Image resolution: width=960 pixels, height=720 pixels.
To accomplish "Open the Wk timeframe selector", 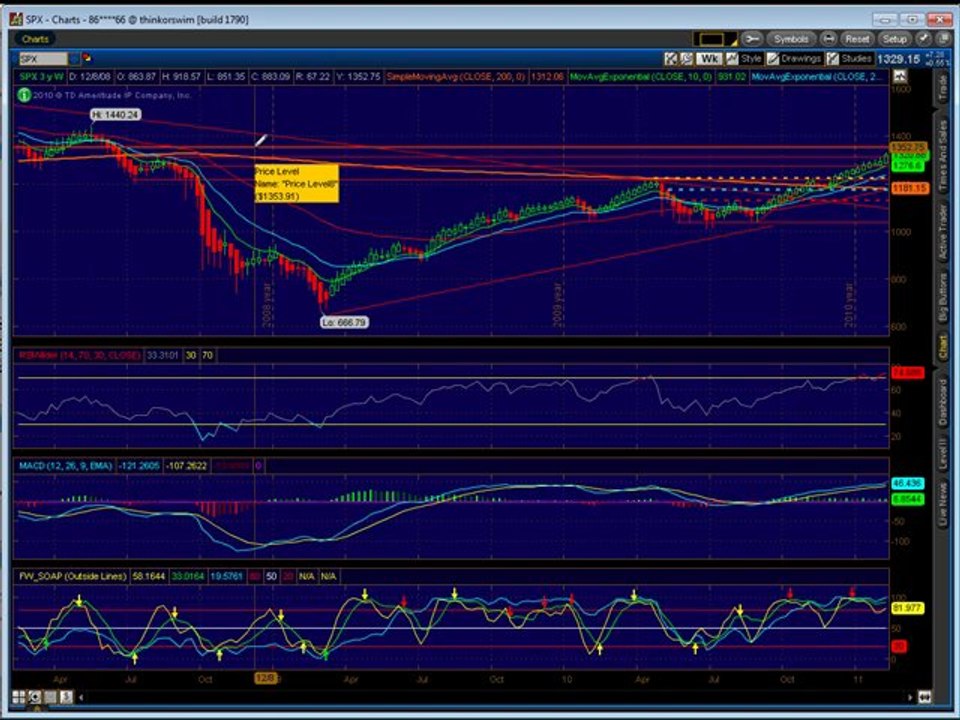I will pos(709,59).
